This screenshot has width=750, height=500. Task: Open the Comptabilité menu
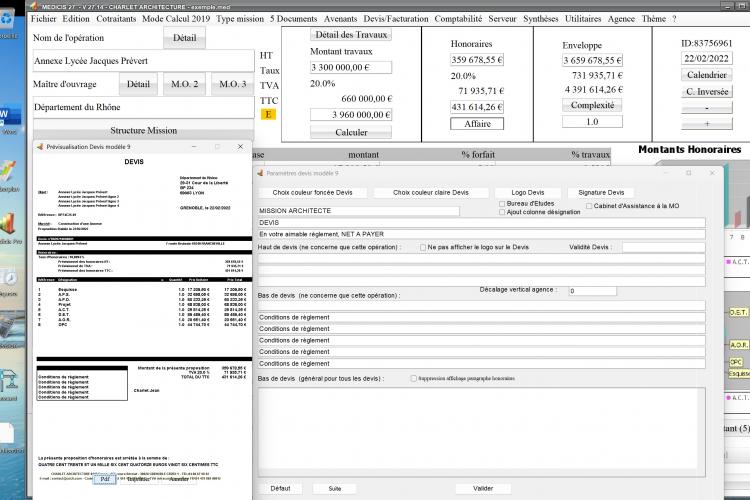(458, 19)
